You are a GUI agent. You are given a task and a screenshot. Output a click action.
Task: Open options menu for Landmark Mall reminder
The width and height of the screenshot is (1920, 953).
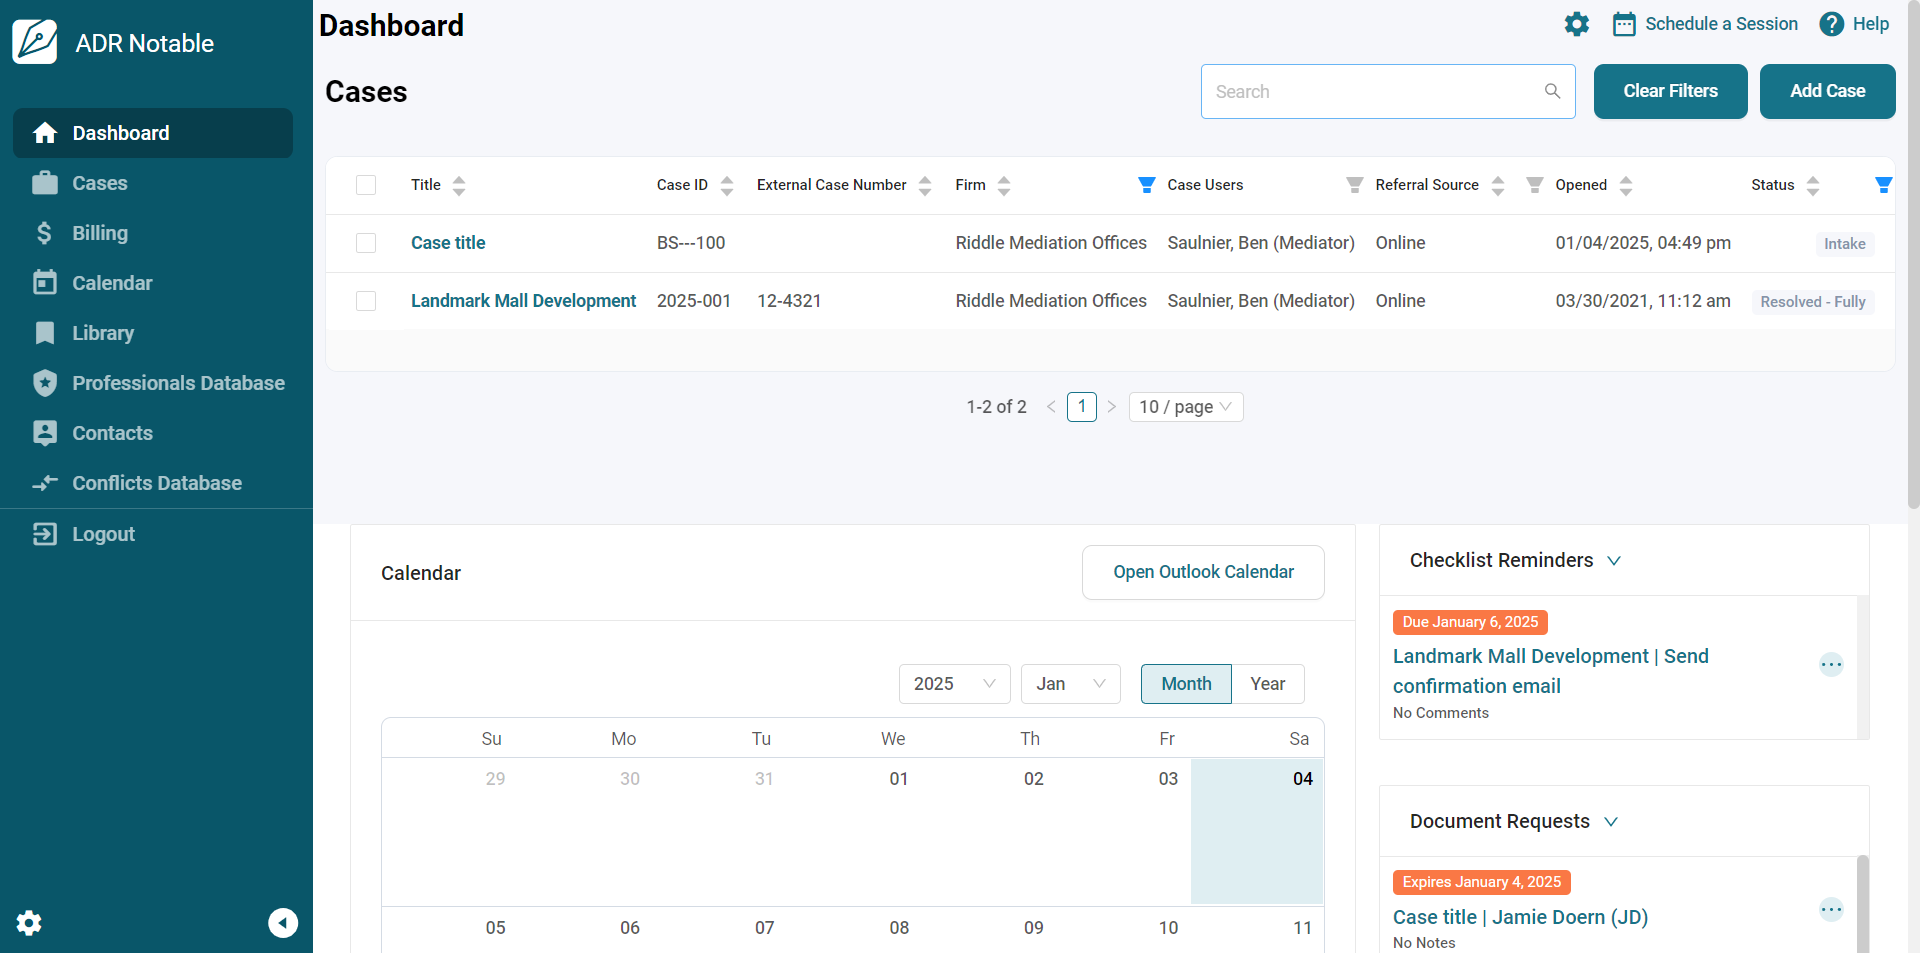[x=1830, y=665]
